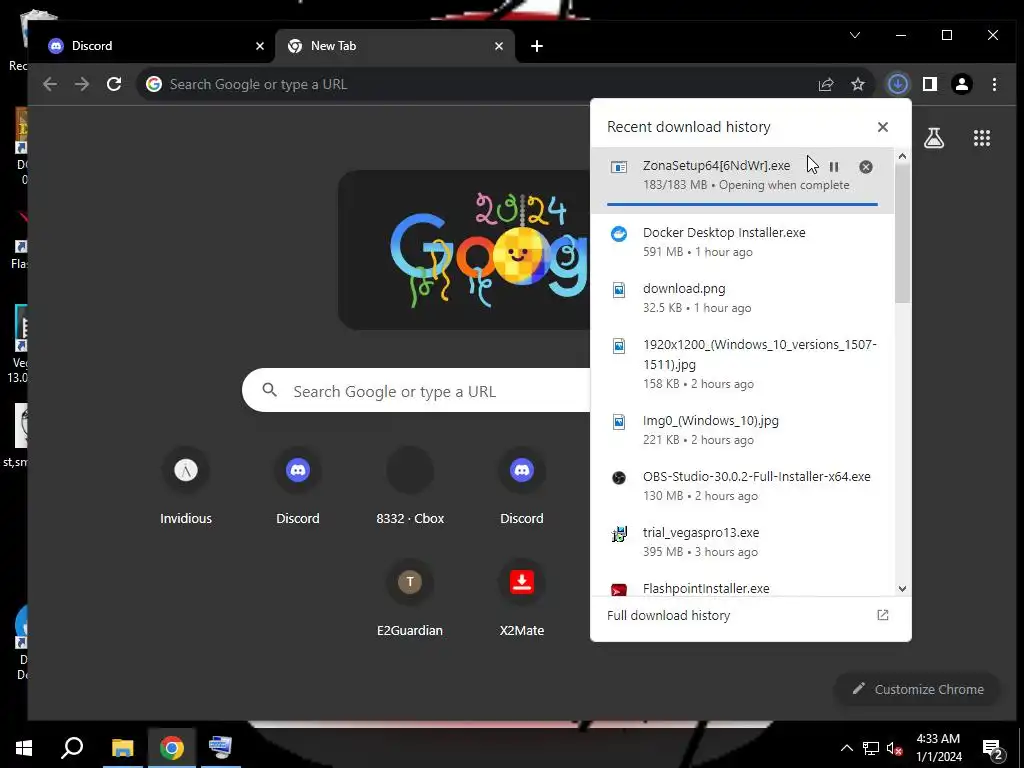Open trial_vegaspro13.exe download entry
The height and width of the screenshot is (768, 1024).
pyautogui.click(x=742, y=542)
